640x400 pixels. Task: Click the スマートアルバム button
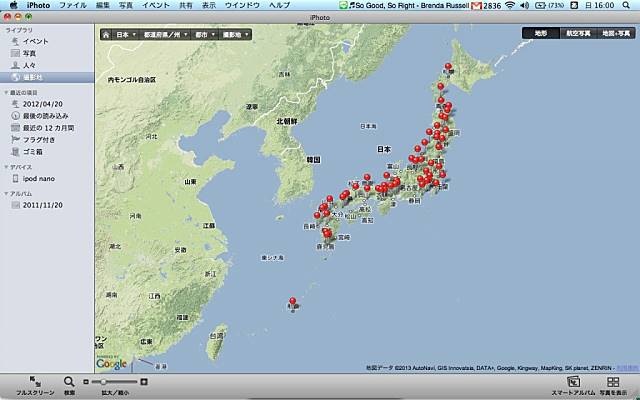tap(573, 386)
